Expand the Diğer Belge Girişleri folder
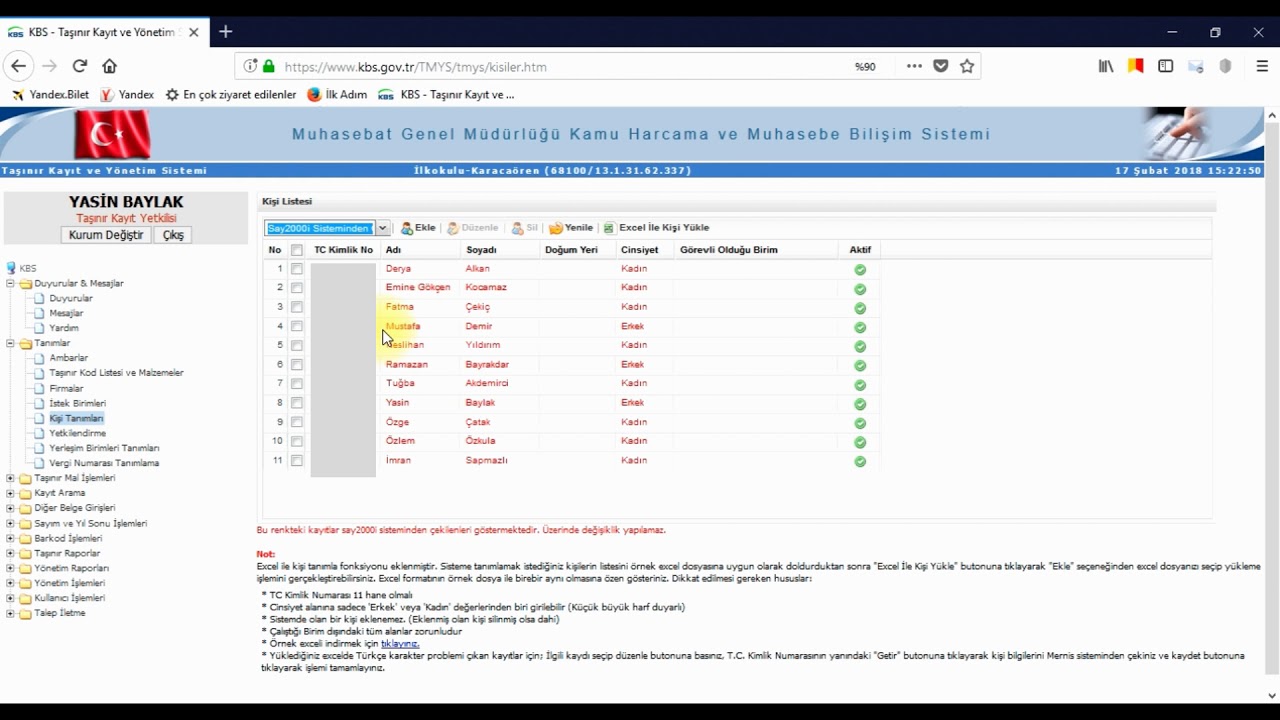1280x720 pixels. (11, 508)
